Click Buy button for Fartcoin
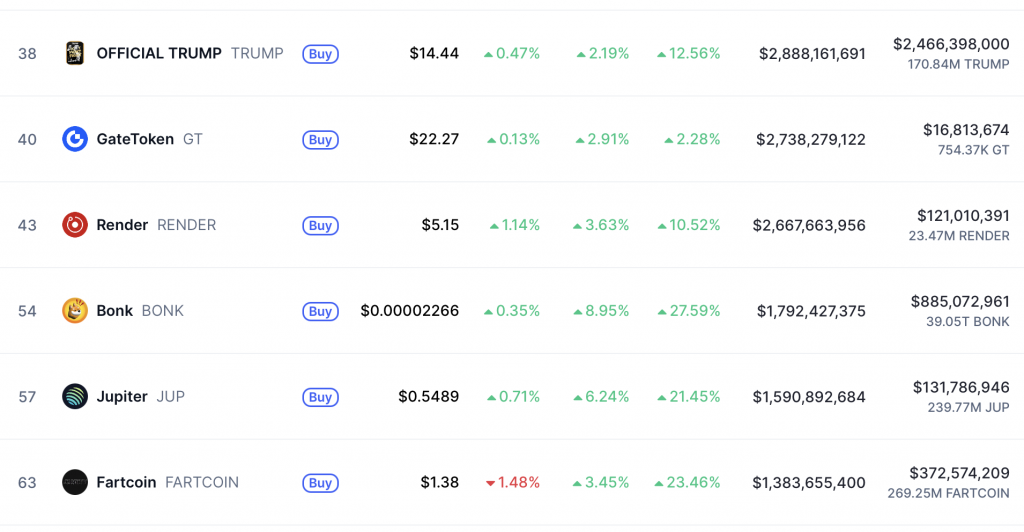 click(x=320, y=483)
